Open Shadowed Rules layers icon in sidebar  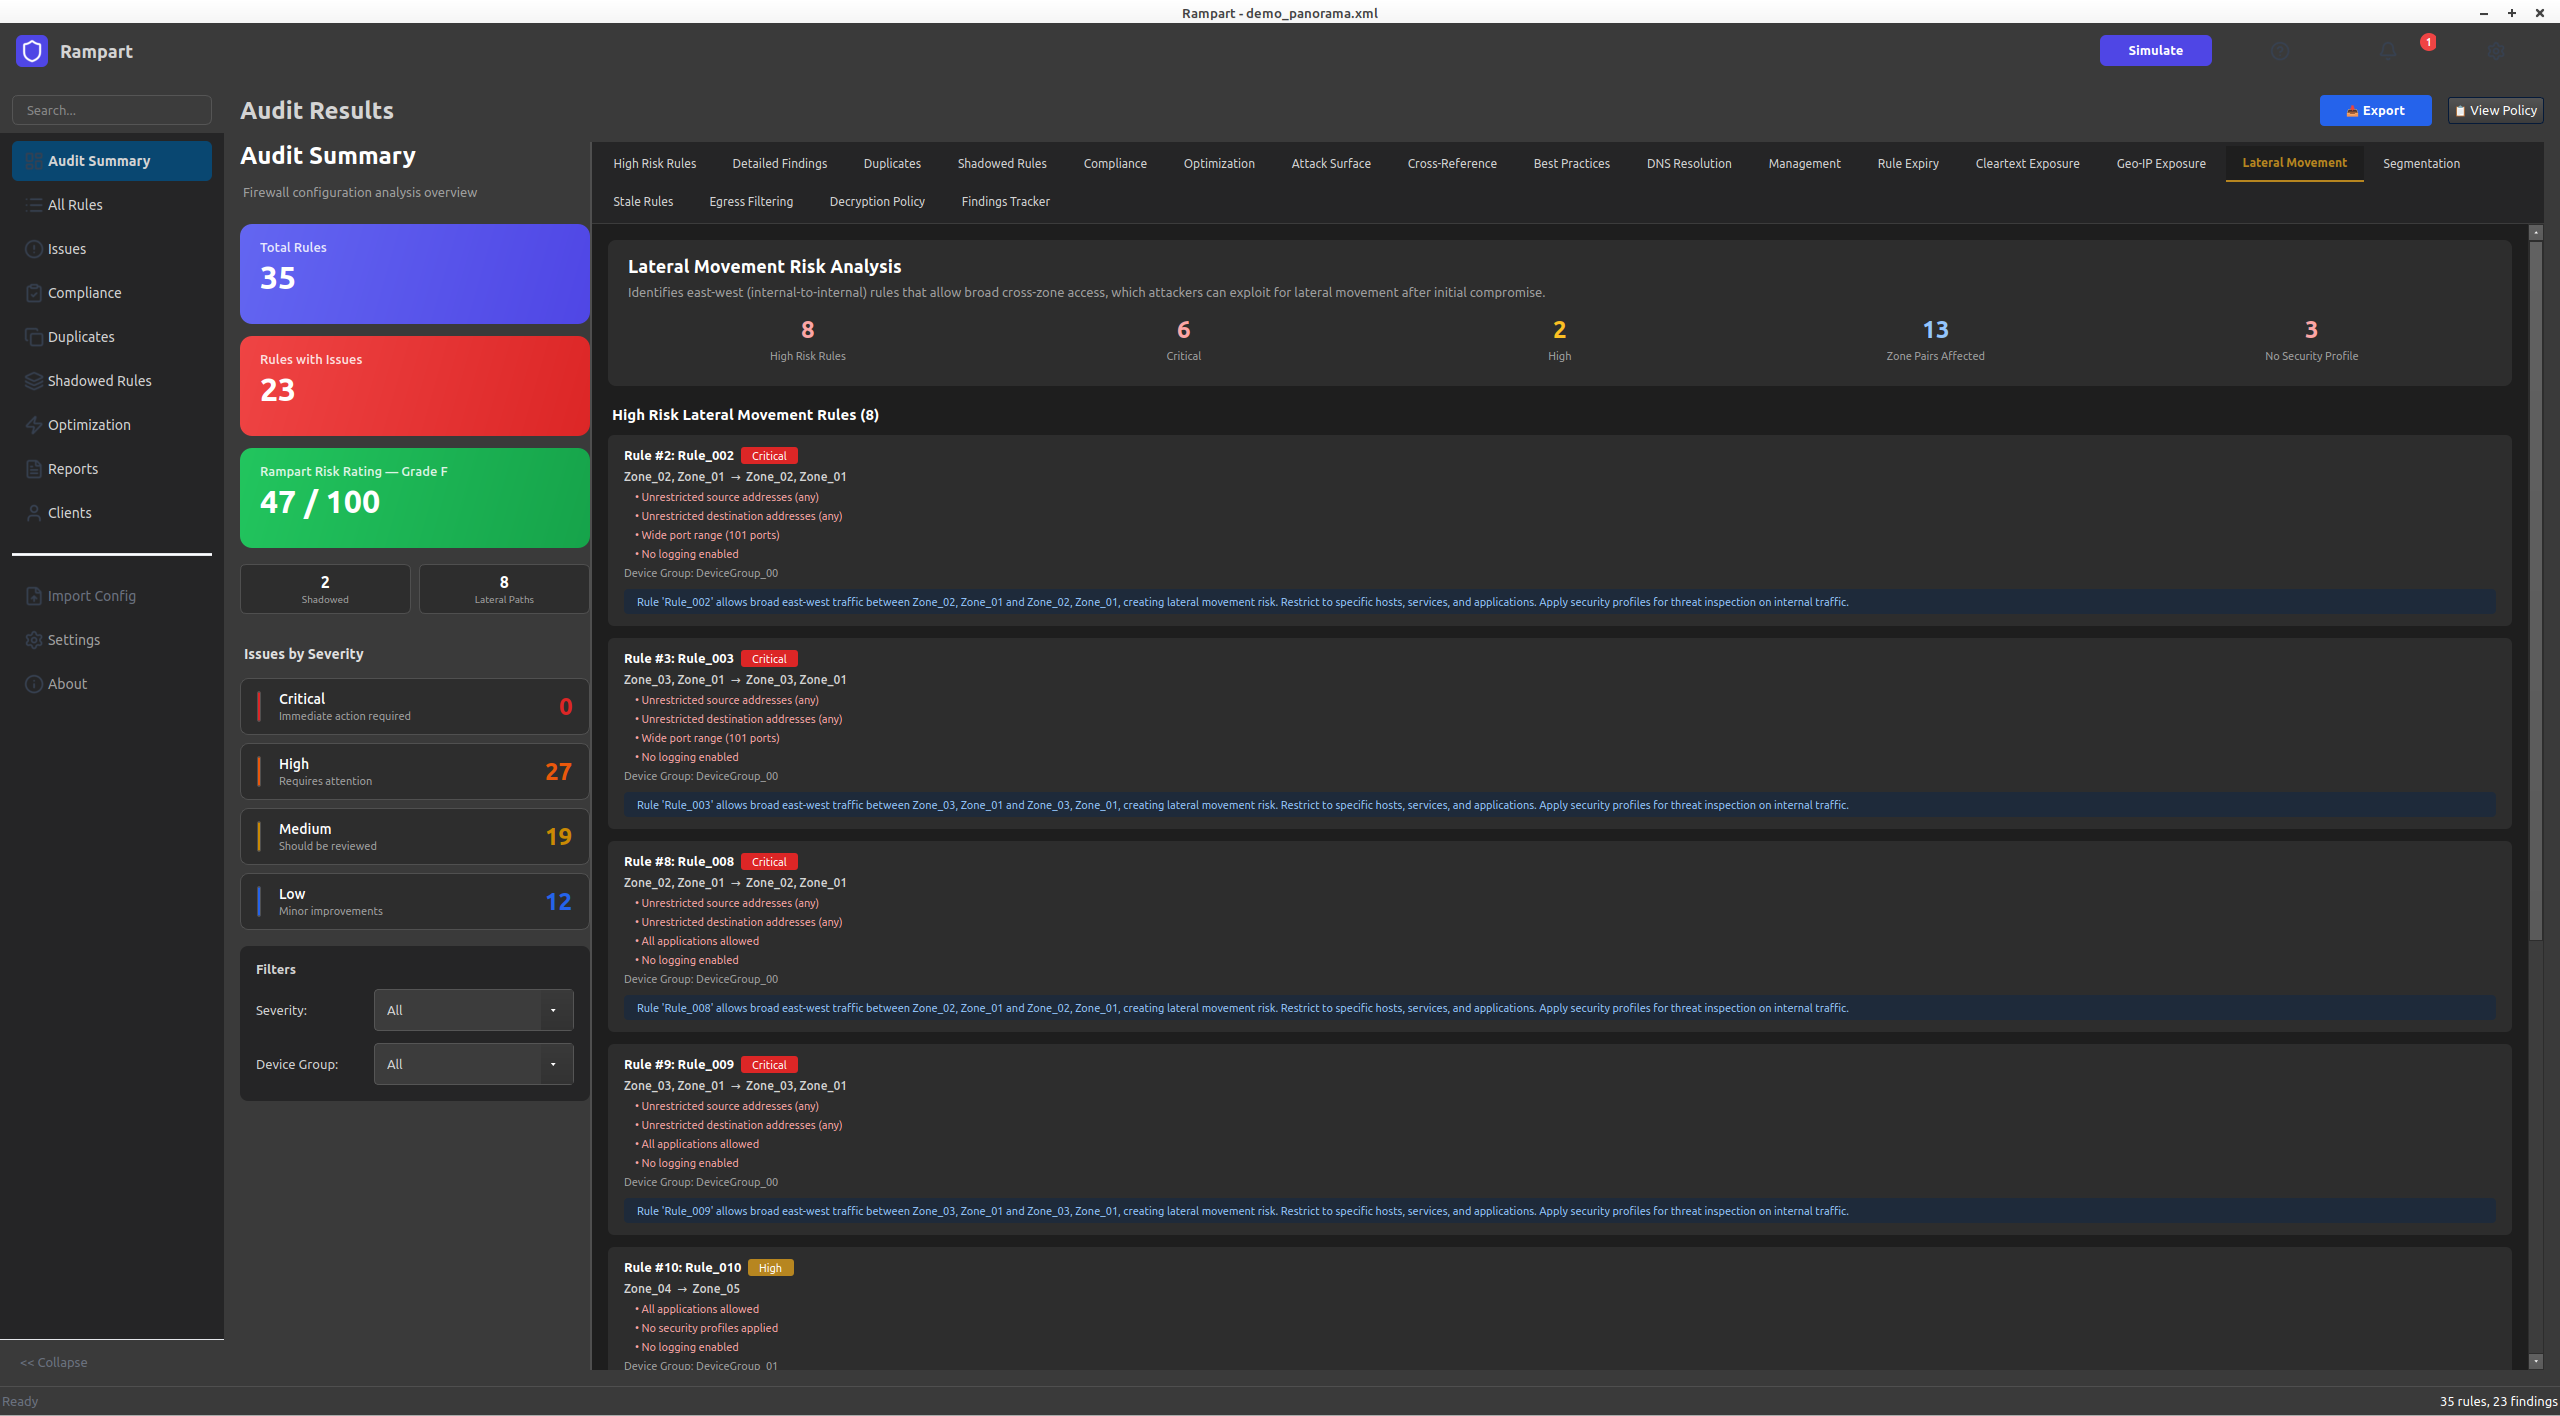click(34, 381)
